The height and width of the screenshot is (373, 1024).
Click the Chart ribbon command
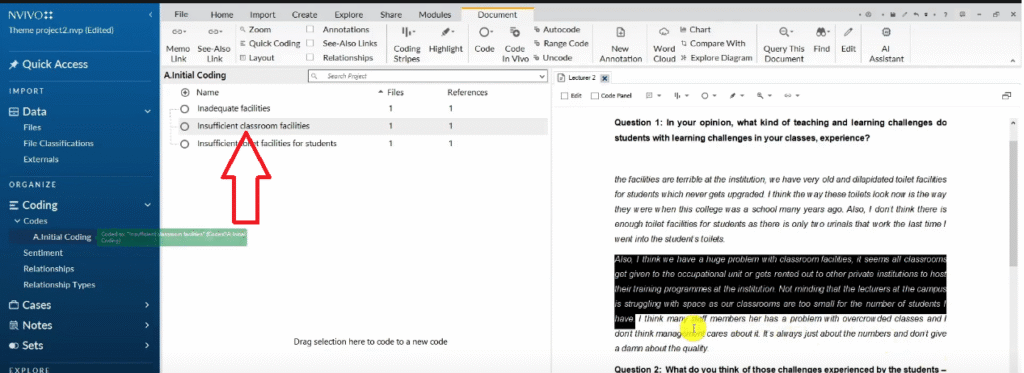[x=696, y=29]
